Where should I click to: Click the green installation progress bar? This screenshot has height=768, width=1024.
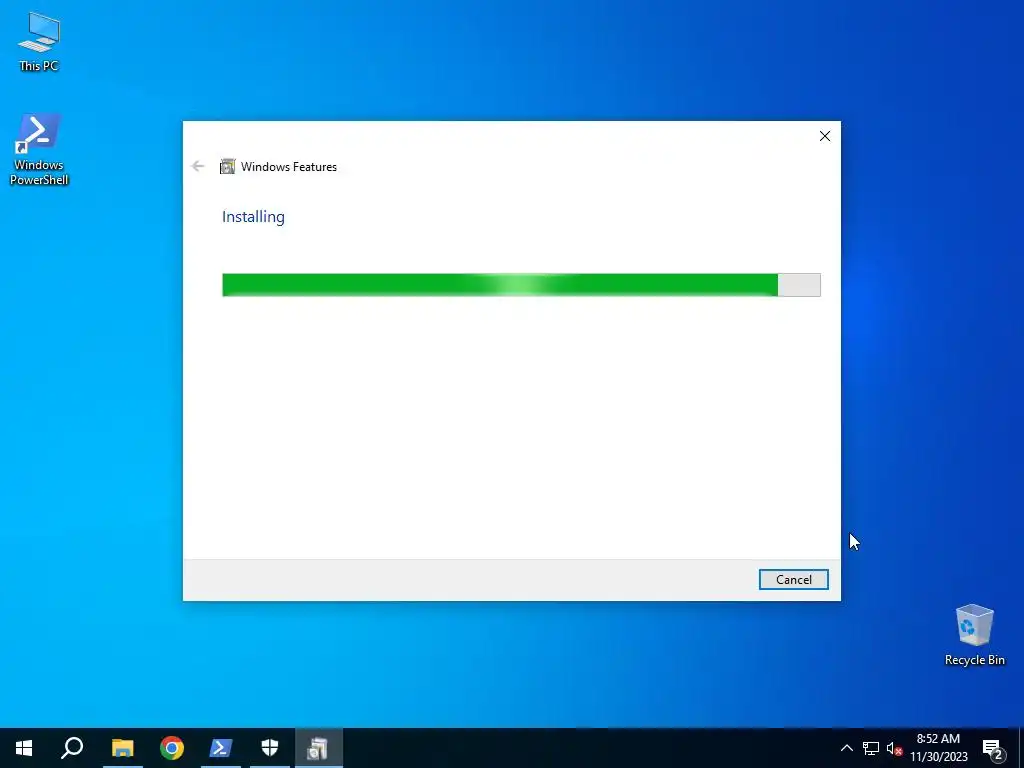[521, 285]
